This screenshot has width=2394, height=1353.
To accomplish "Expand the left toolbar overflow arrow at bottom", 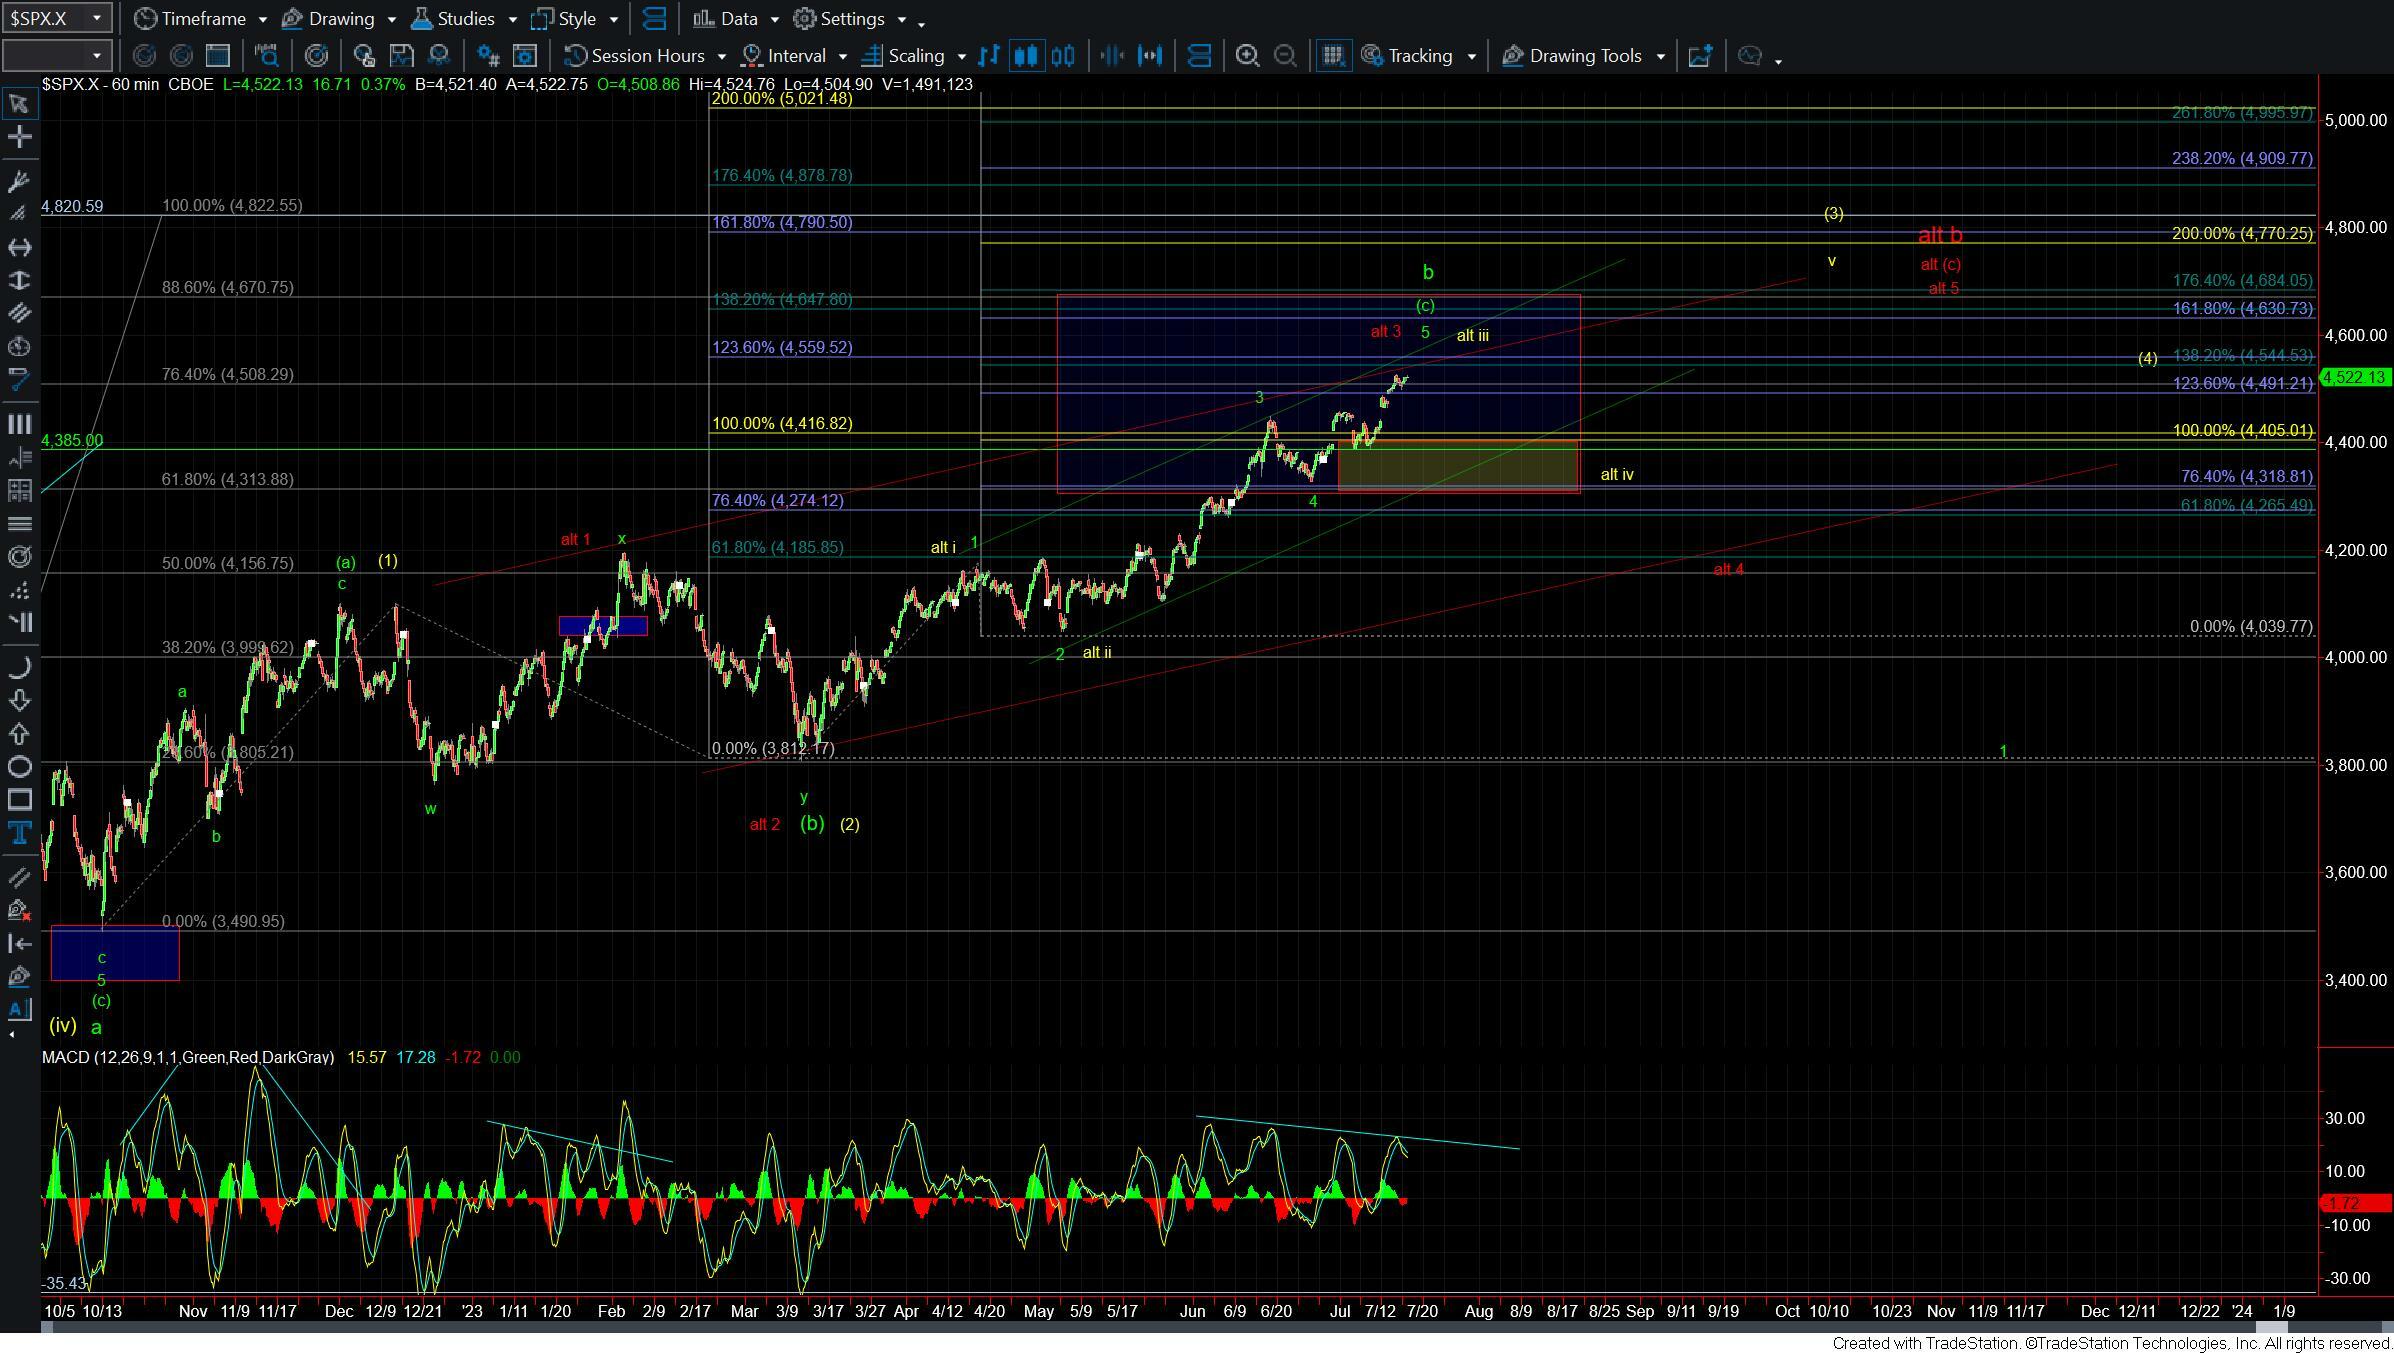I will [12, 1034].
